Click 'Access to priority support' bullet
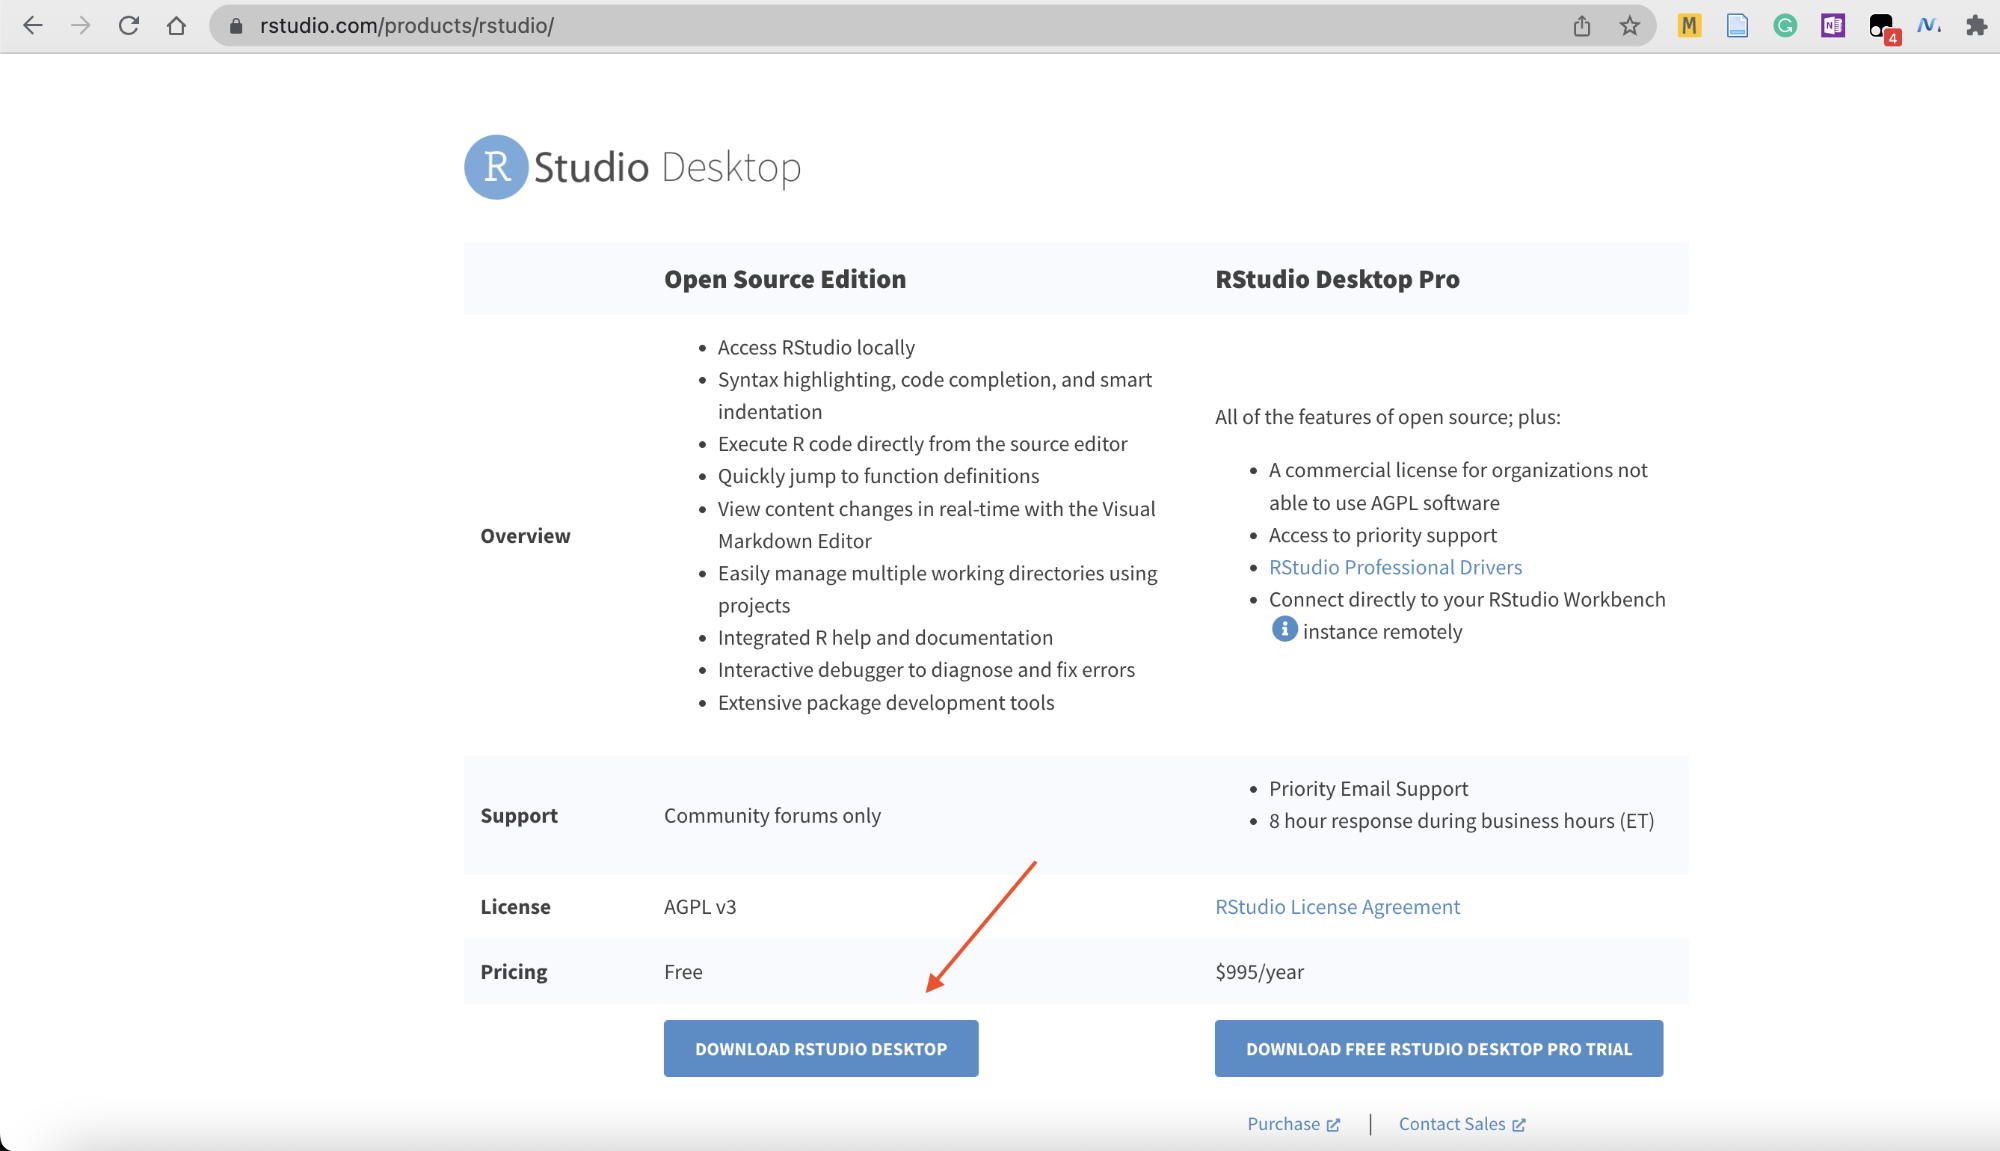 click(1383, 534)
